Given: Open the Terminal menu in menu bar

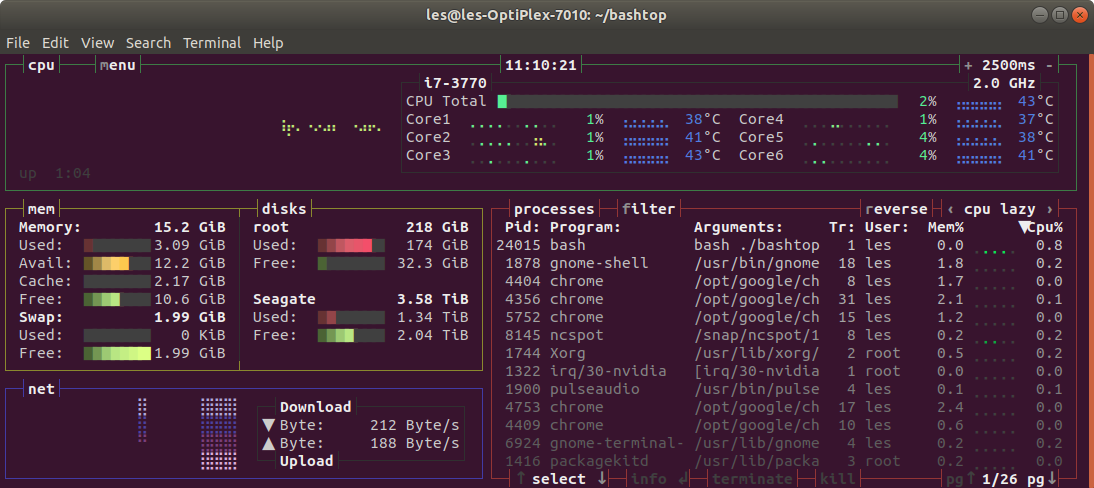Looking at the screenshot, I should (212, 43).
